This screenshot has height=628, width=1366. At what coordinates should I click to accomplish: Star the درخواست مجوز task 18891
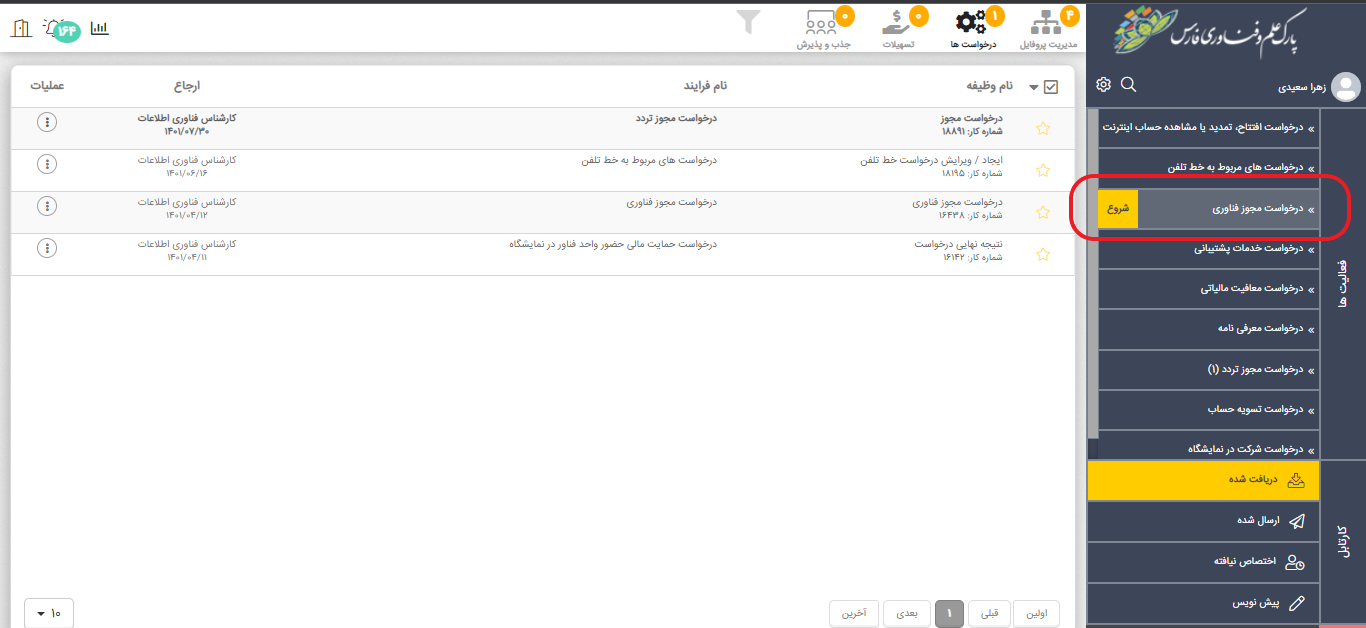coord(1043,128)
